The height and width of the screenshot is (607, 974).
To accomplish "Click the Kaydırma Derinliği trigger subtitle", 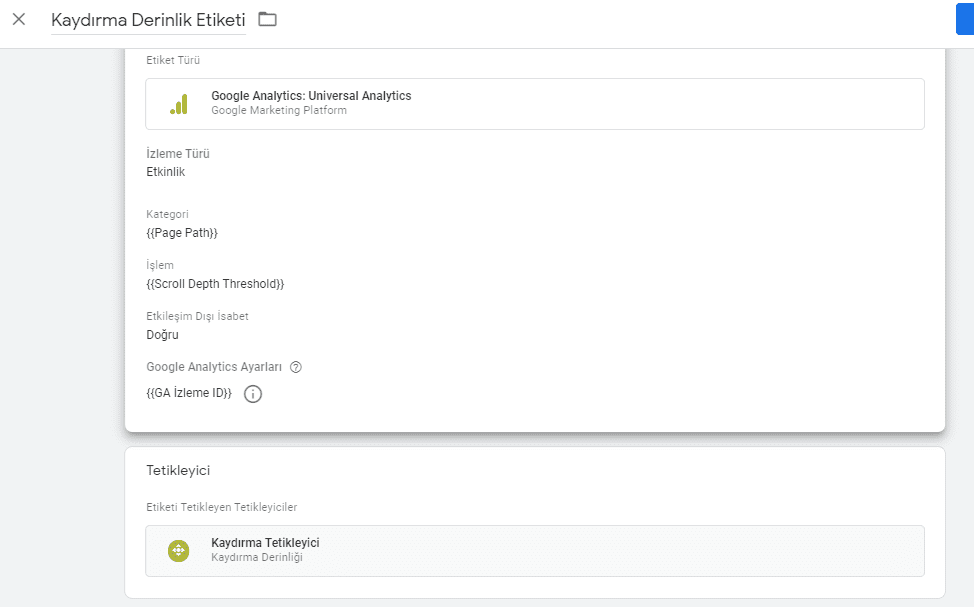I will point(256,558).
